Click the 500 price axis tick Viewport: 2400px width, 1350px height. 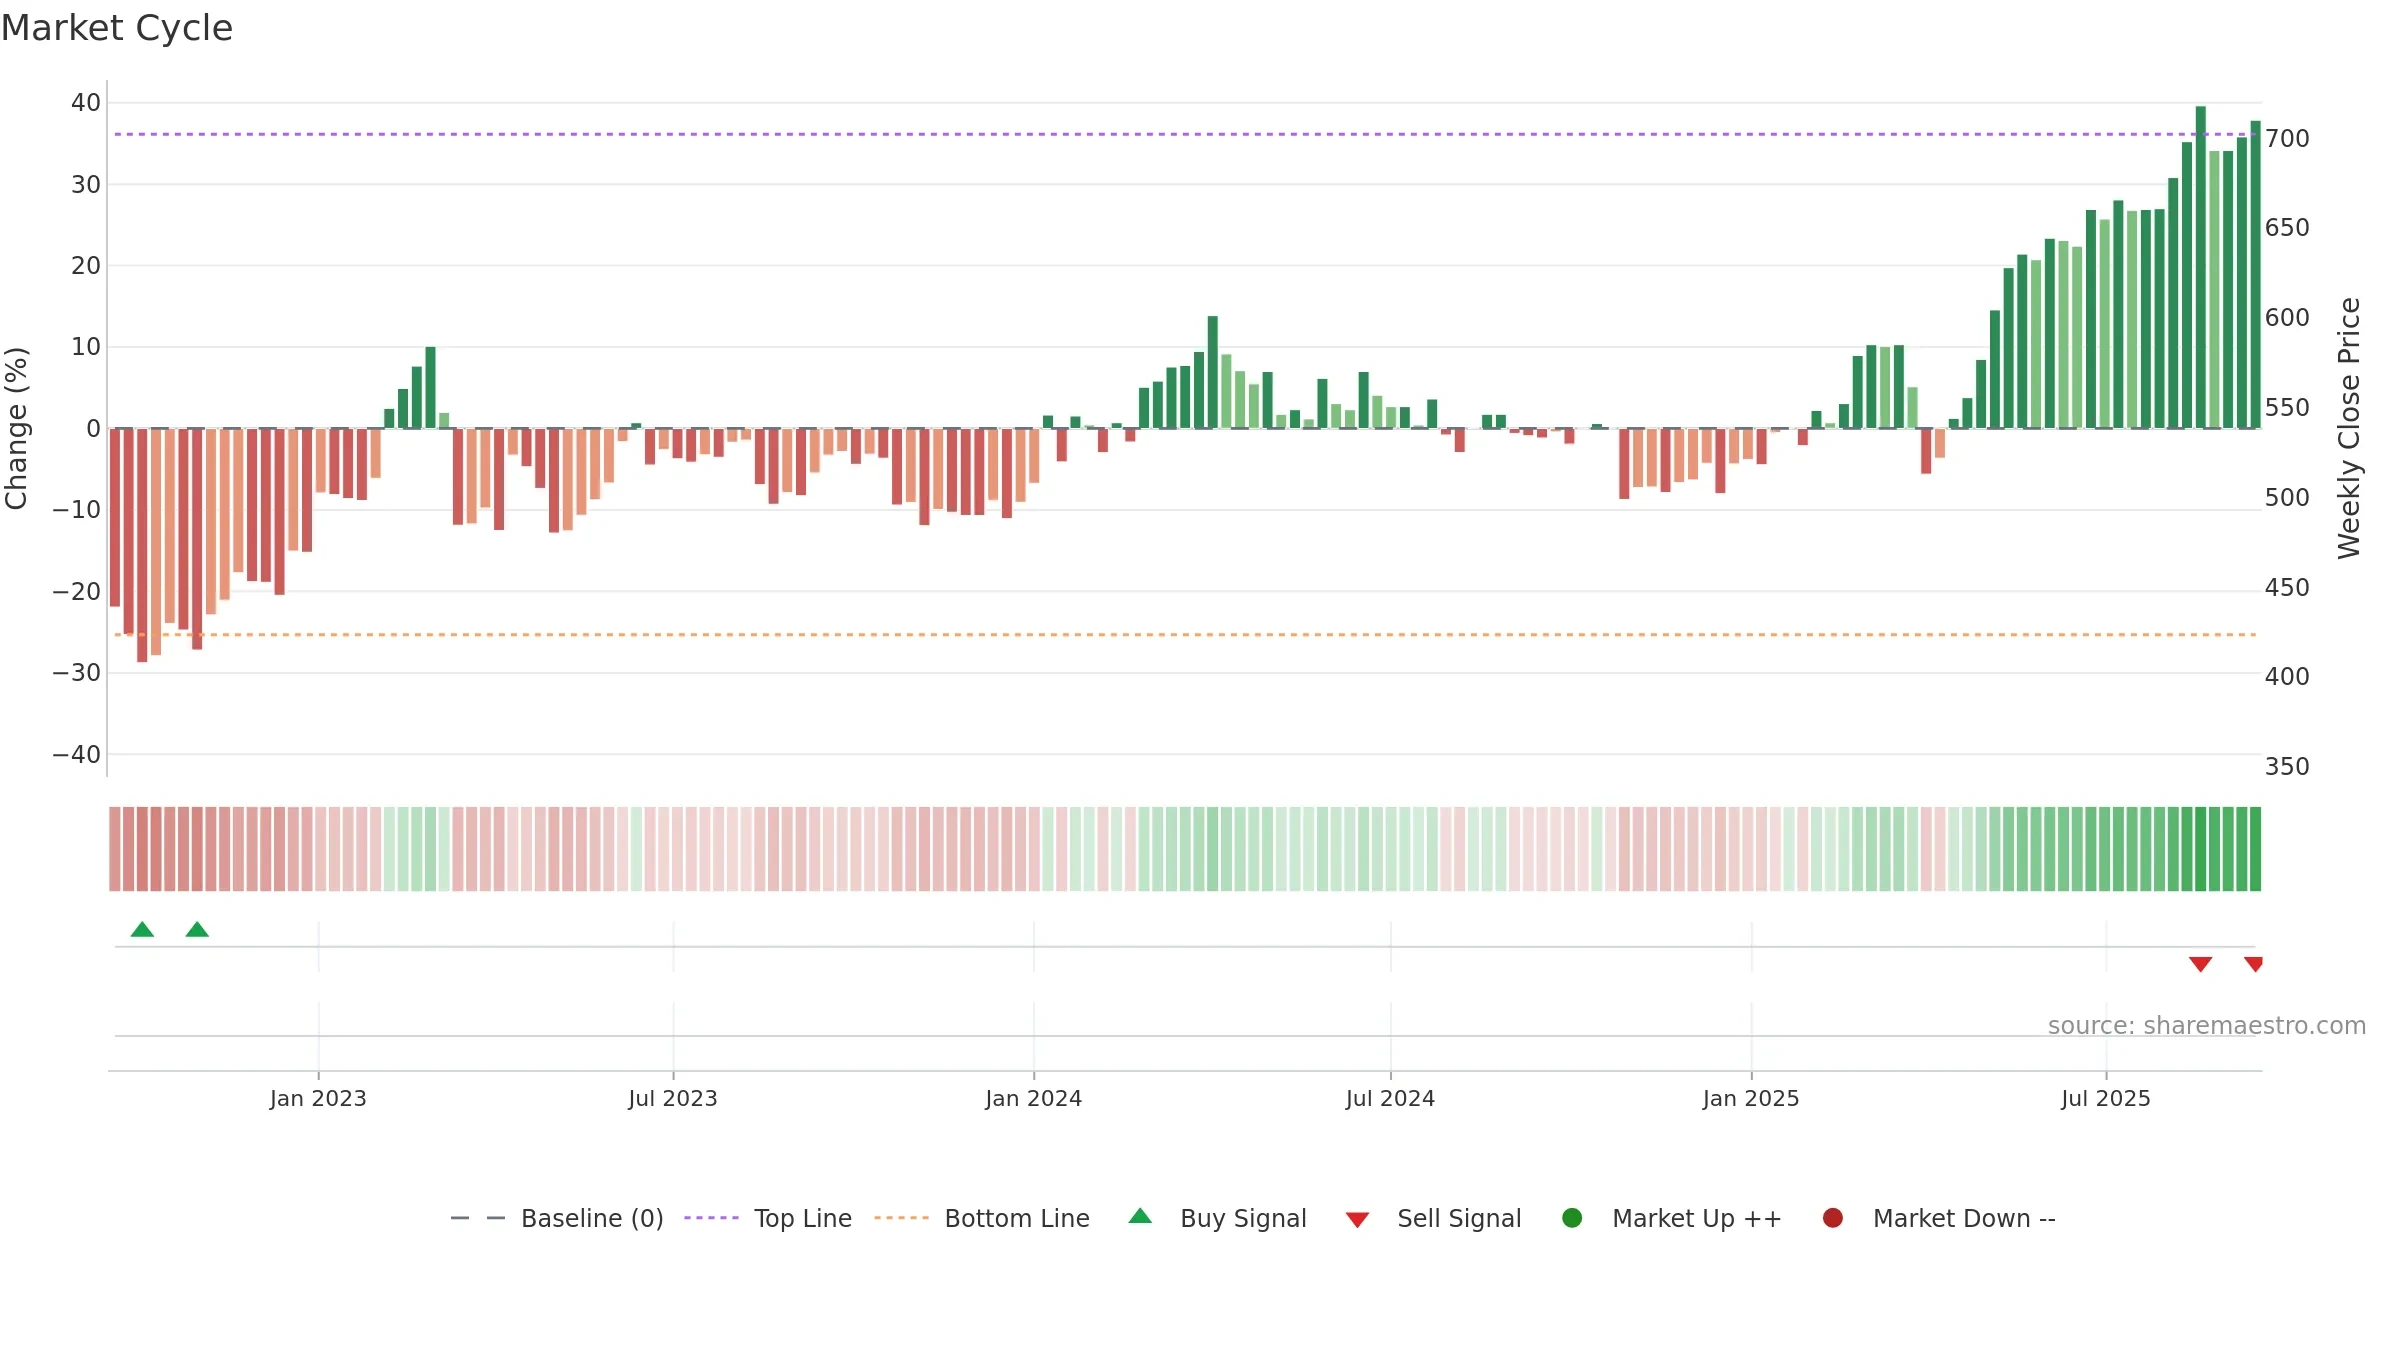2287,497
